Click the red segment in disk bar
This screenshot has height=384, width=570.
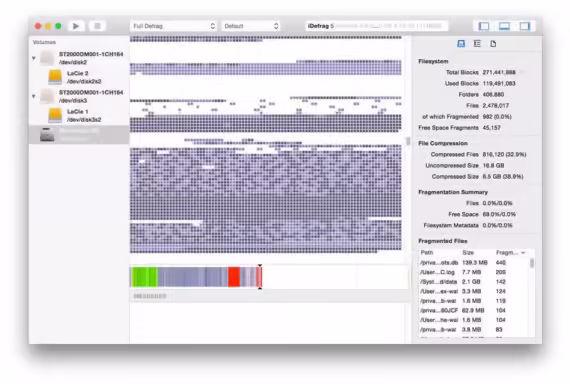[x=234, y=277]
